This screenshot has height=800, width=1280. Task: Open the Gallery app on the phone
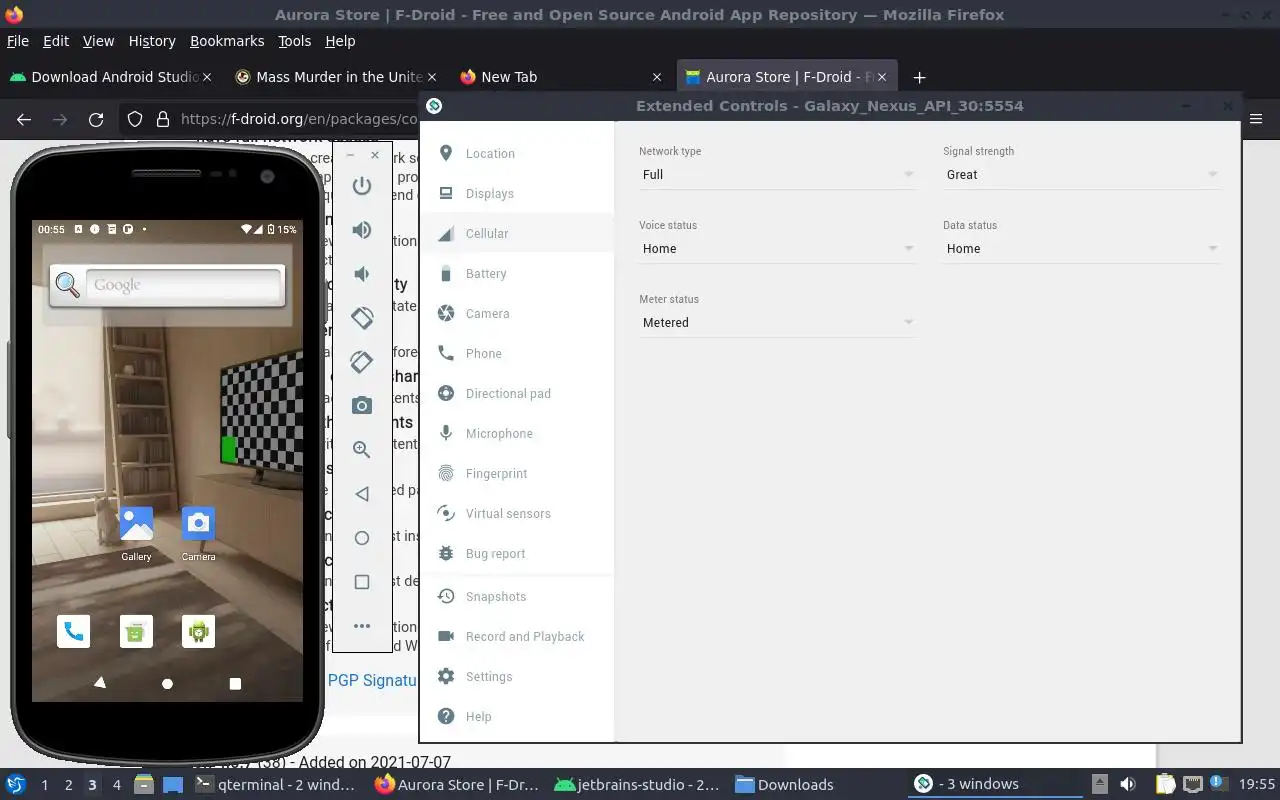click(x=136, y=532)
